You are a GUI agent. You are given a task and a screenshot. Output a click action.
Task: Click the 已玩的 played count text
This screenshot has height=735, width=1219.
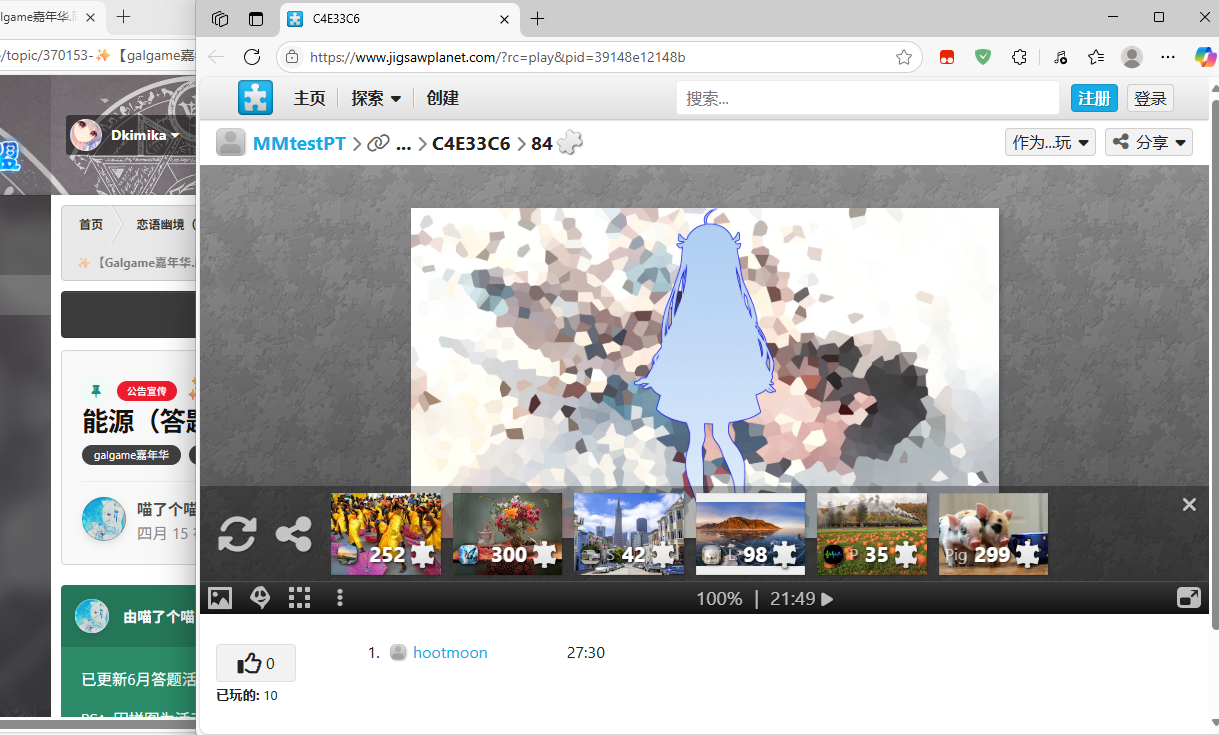pyautogui.click(x=247, y=695)
